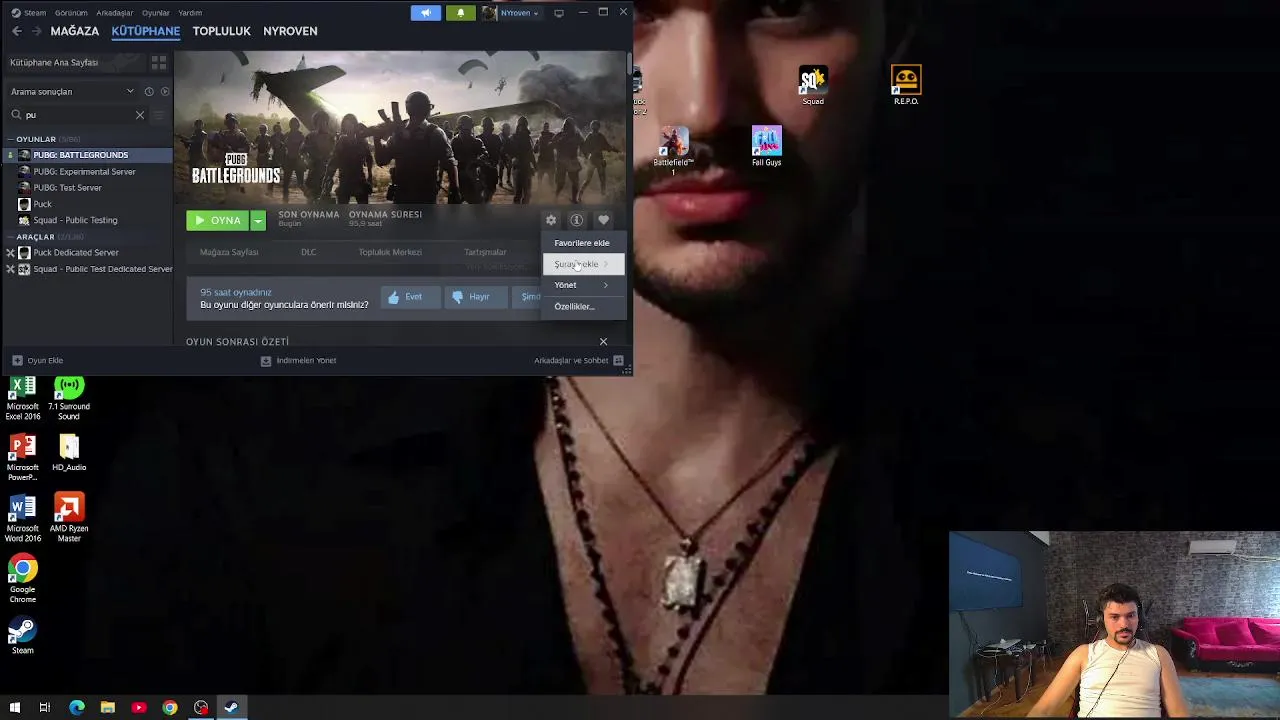Open the Görünüm menu

pyautogui.click(x=71, y=13)
